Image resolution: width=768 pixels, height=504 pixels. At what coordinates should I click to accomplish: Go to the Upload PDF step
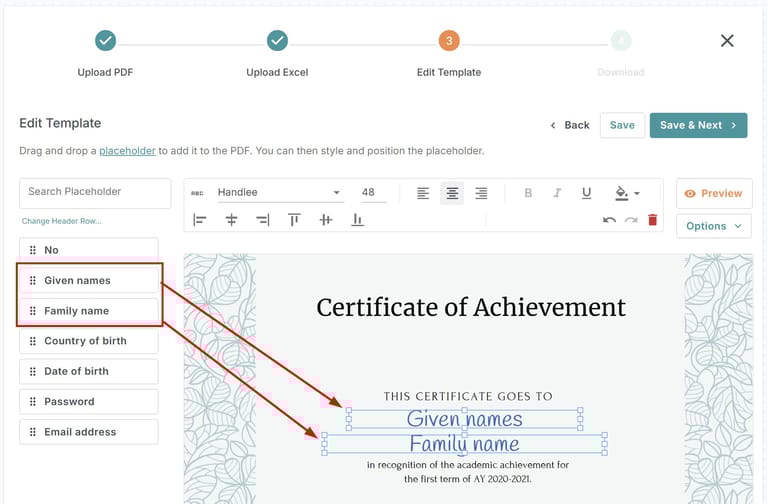tap(105, 41)
